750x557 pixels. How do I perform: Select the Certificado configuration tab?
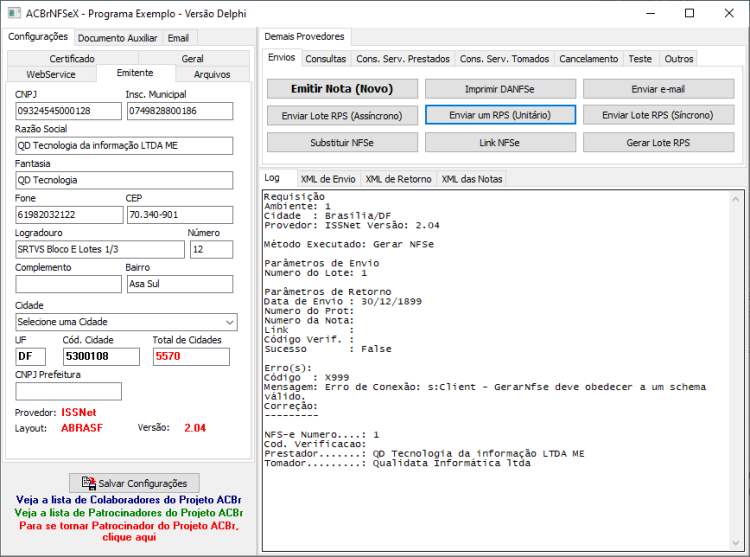72,59
